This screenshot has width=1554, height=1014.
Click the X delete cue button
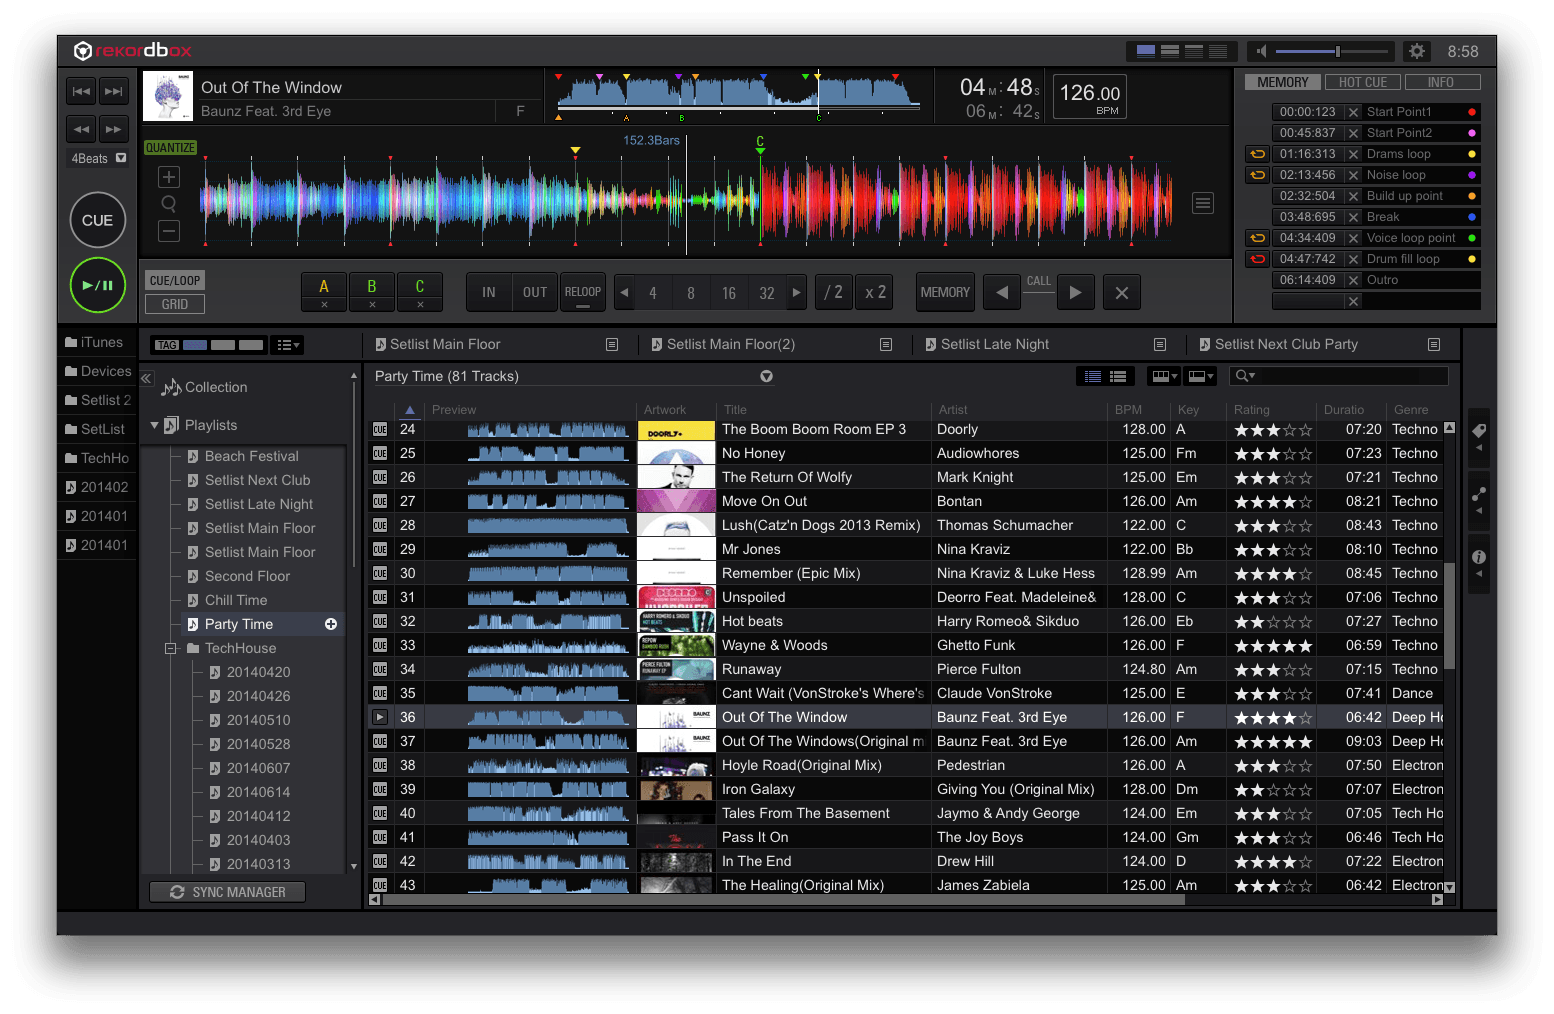1122,293
